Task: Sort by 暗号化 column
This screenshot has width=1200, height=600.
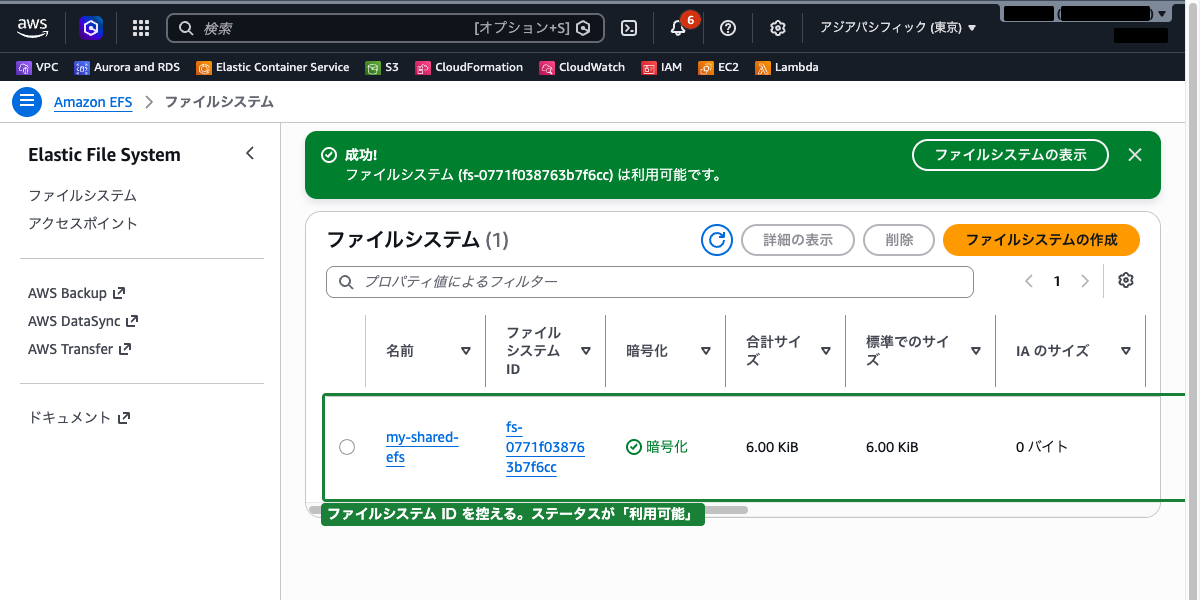Action: pyautogui.click(x=706, y=351)
